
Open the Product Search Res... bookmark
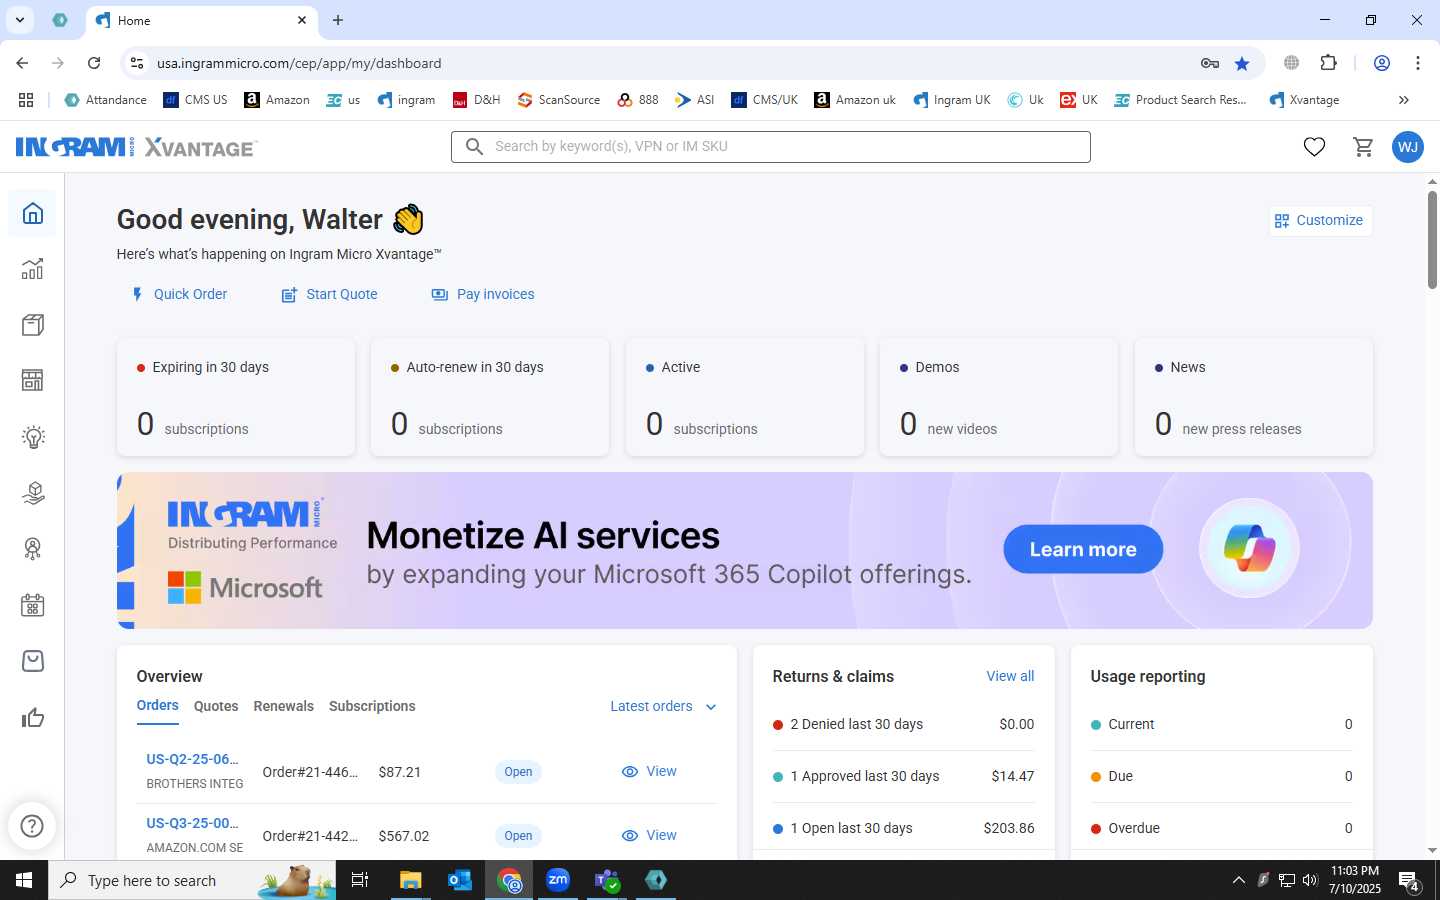coord(1180,100)
